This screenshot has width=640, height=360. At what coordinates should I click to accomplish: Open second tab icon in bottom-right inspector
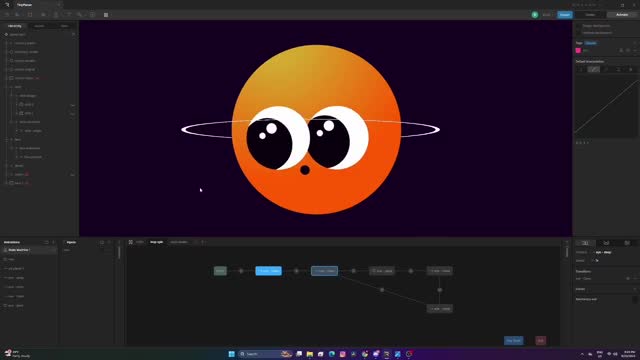[x=606, y=243]
